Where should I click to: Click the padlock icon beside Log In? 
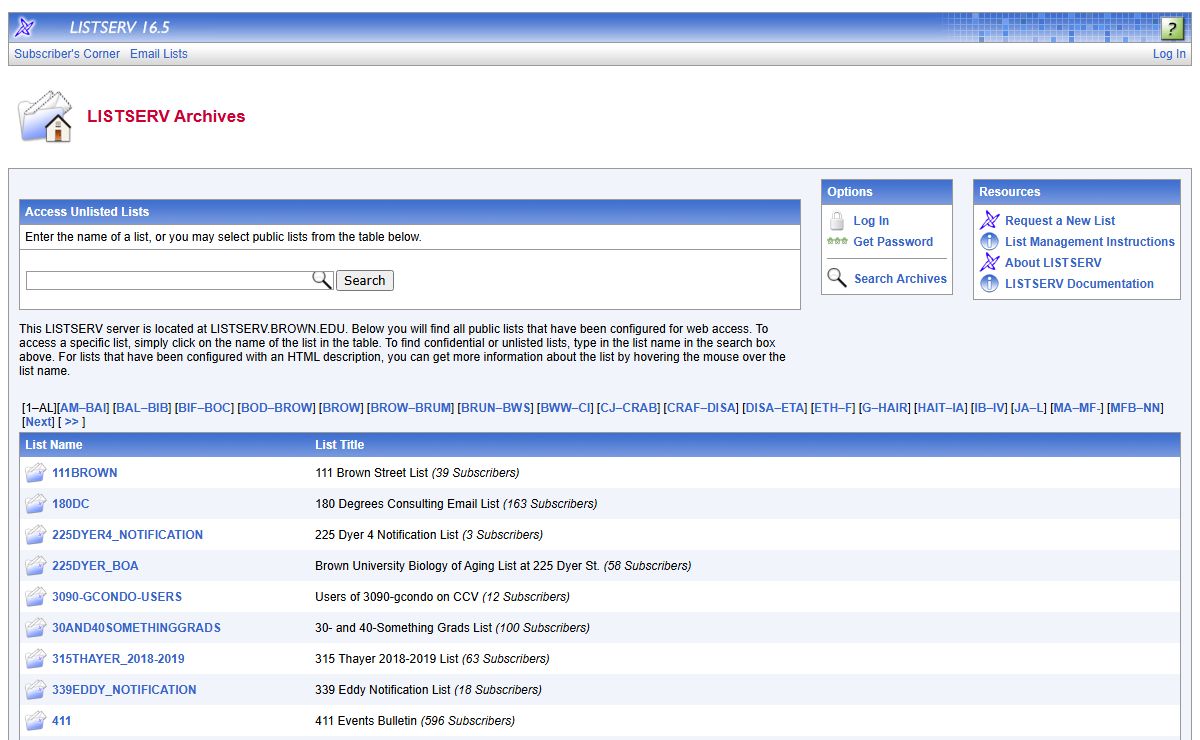[837, 221]
